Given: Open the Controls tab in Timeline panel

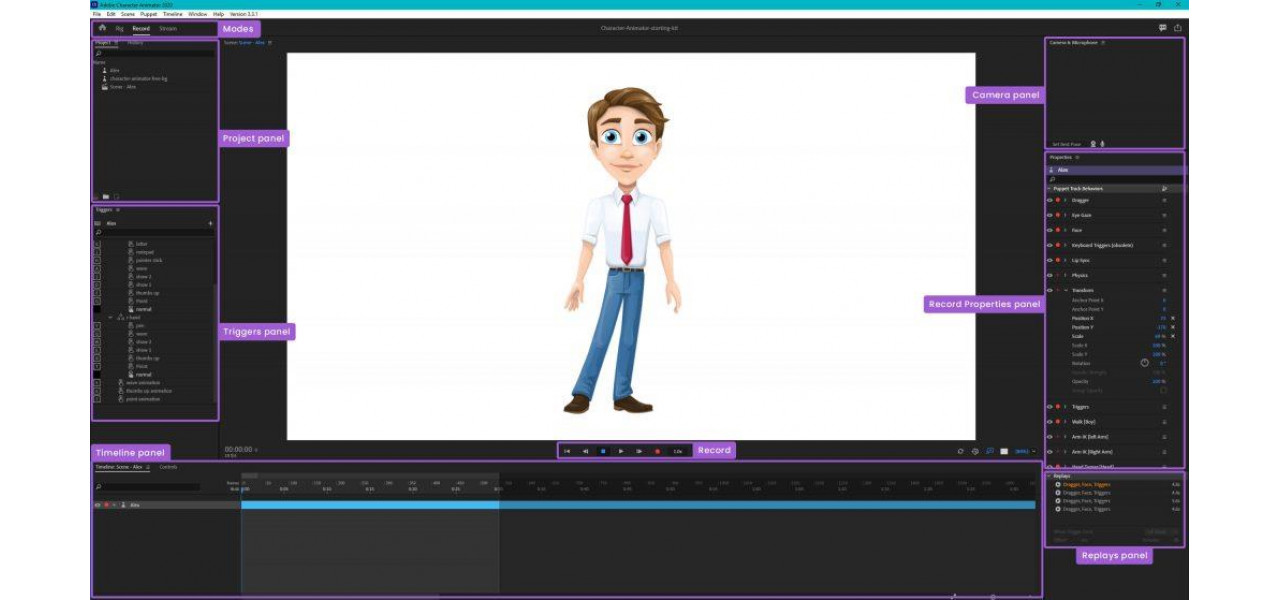Looking at the screenshot, I should tap(168, 467).
